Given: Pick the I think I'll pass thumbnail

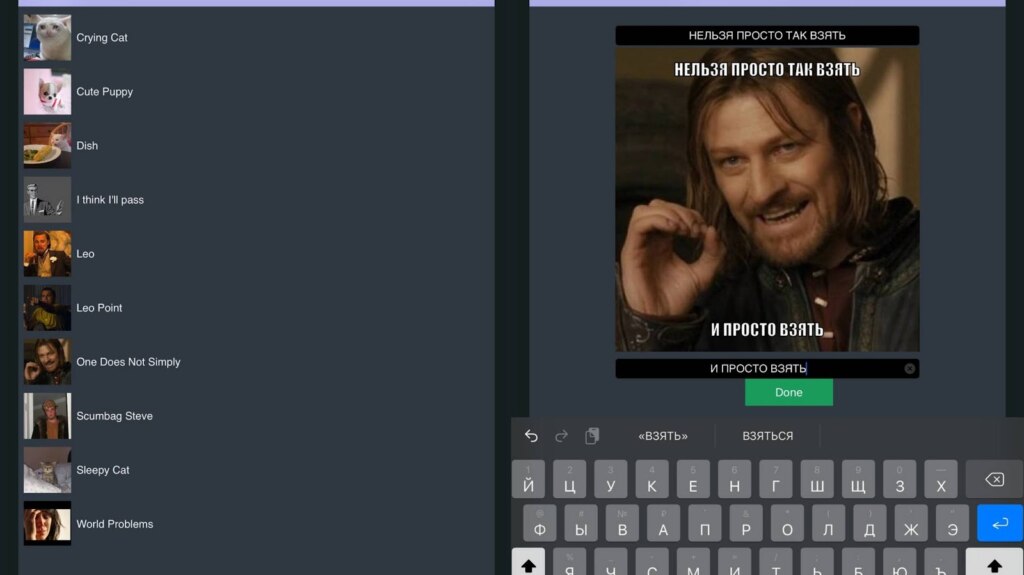Looking at the screenshot, I should [x=47, y=200].
